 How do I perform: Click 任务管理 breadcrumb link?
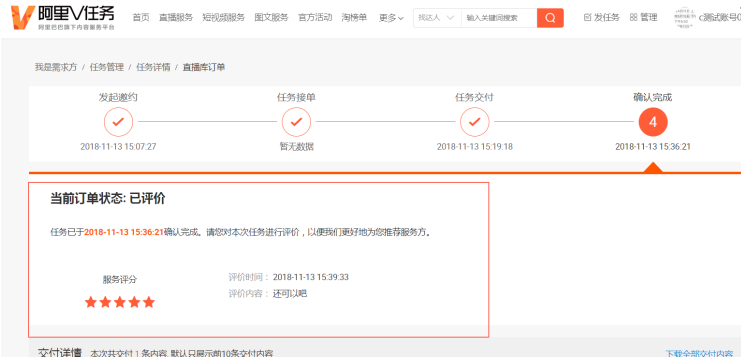pos(107,67)
